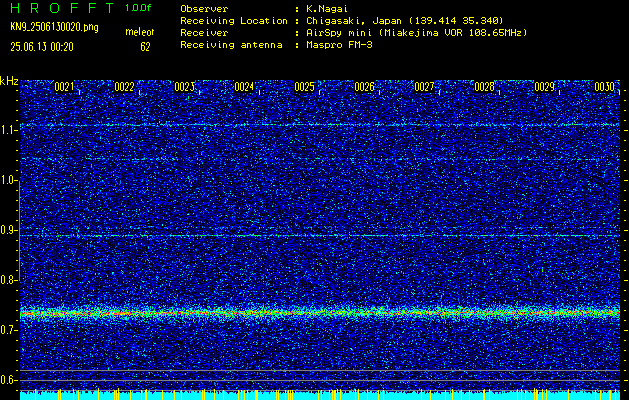Click time marker 0024
This screenshot has width=629, height=400.
(x=244, y=87)
